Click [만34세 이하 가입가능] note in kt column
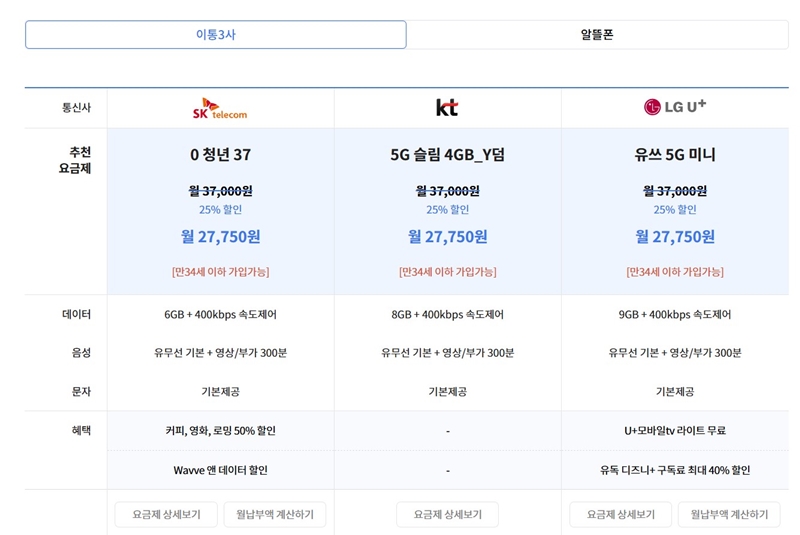Screen dimensions: 800x535 447,272
